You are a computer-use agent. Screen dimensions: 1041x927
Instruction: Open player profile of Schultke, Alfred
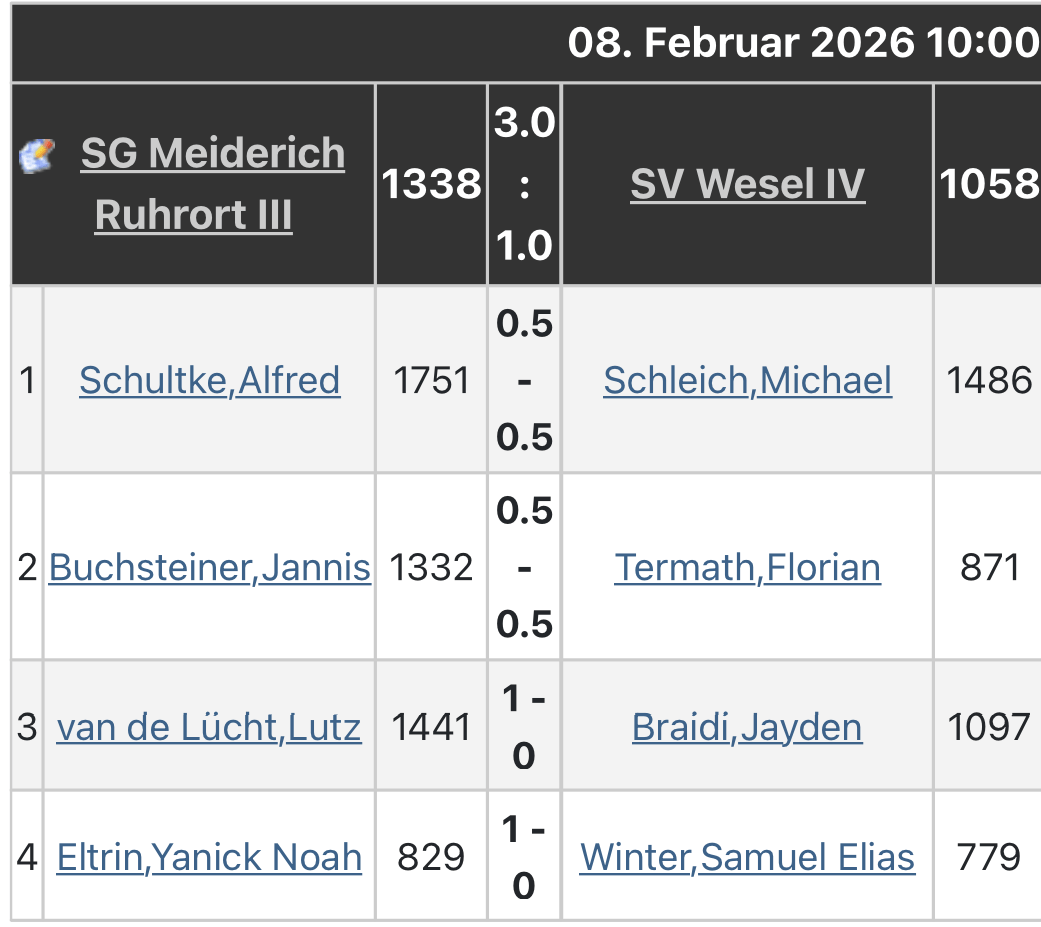210,380
